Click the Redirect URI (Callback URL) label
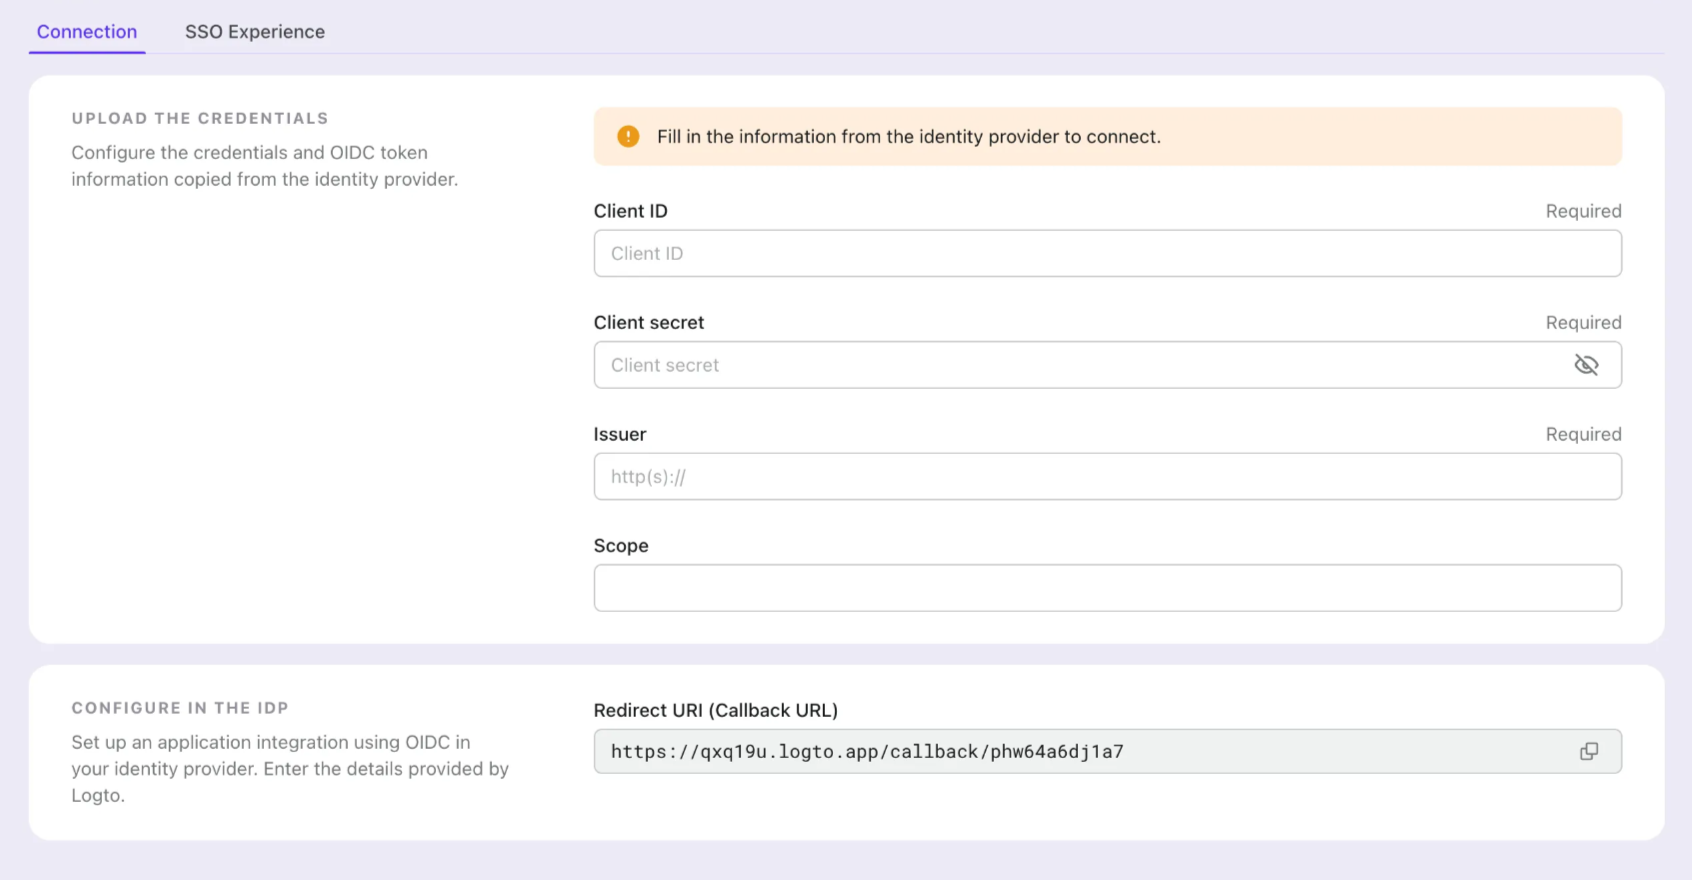Image resolution: width=1692 pixels, height=880 pixels. point(715,710)
